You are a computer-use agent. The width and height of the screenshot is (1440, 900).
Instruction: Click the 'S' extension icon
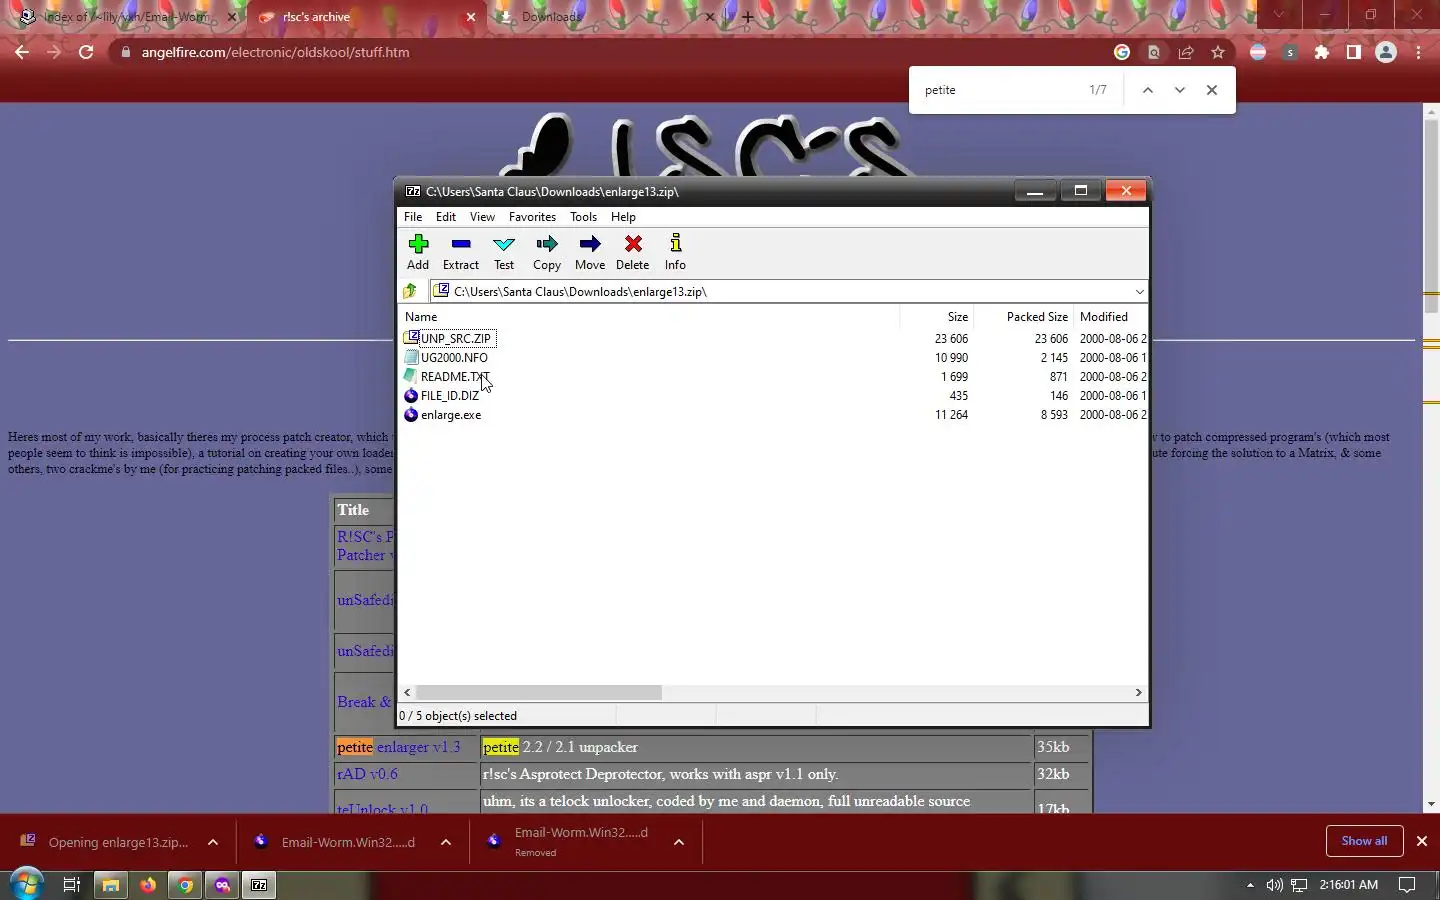click(1290, 52)
